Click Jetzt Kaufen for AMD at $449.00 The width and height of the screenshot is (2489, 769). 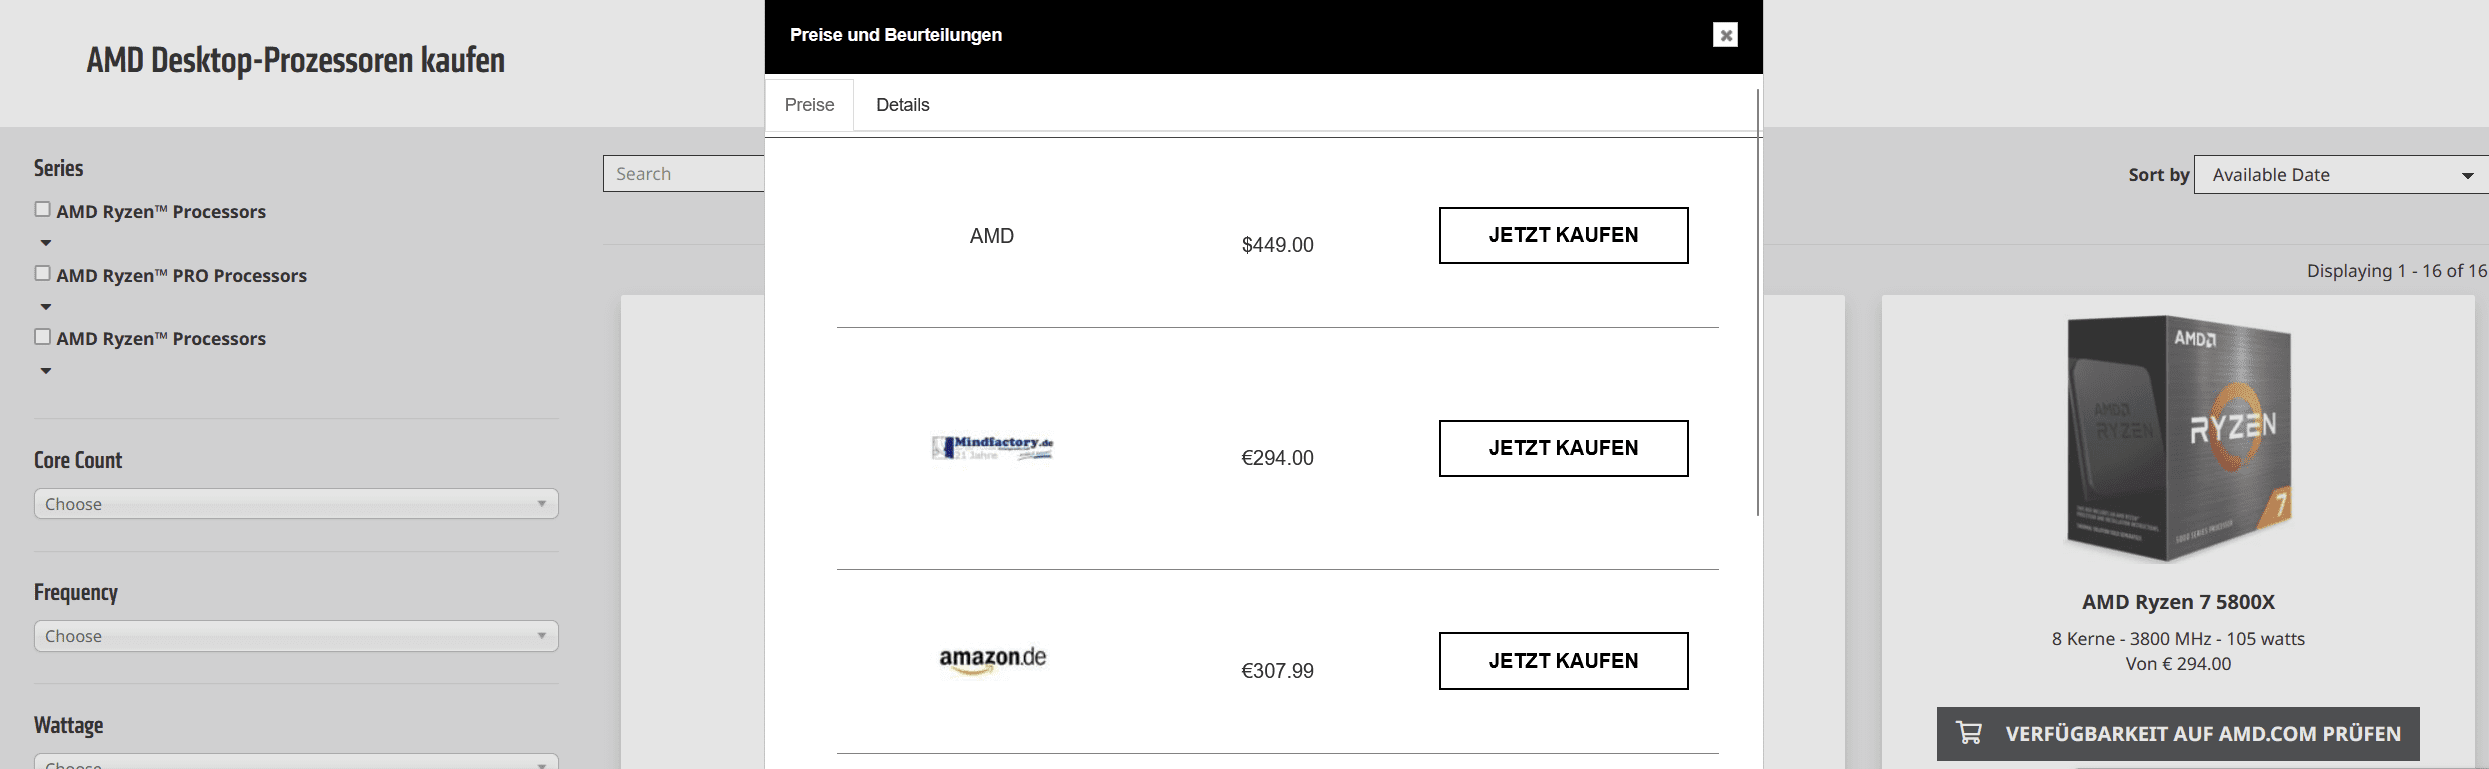[1563, 235]
